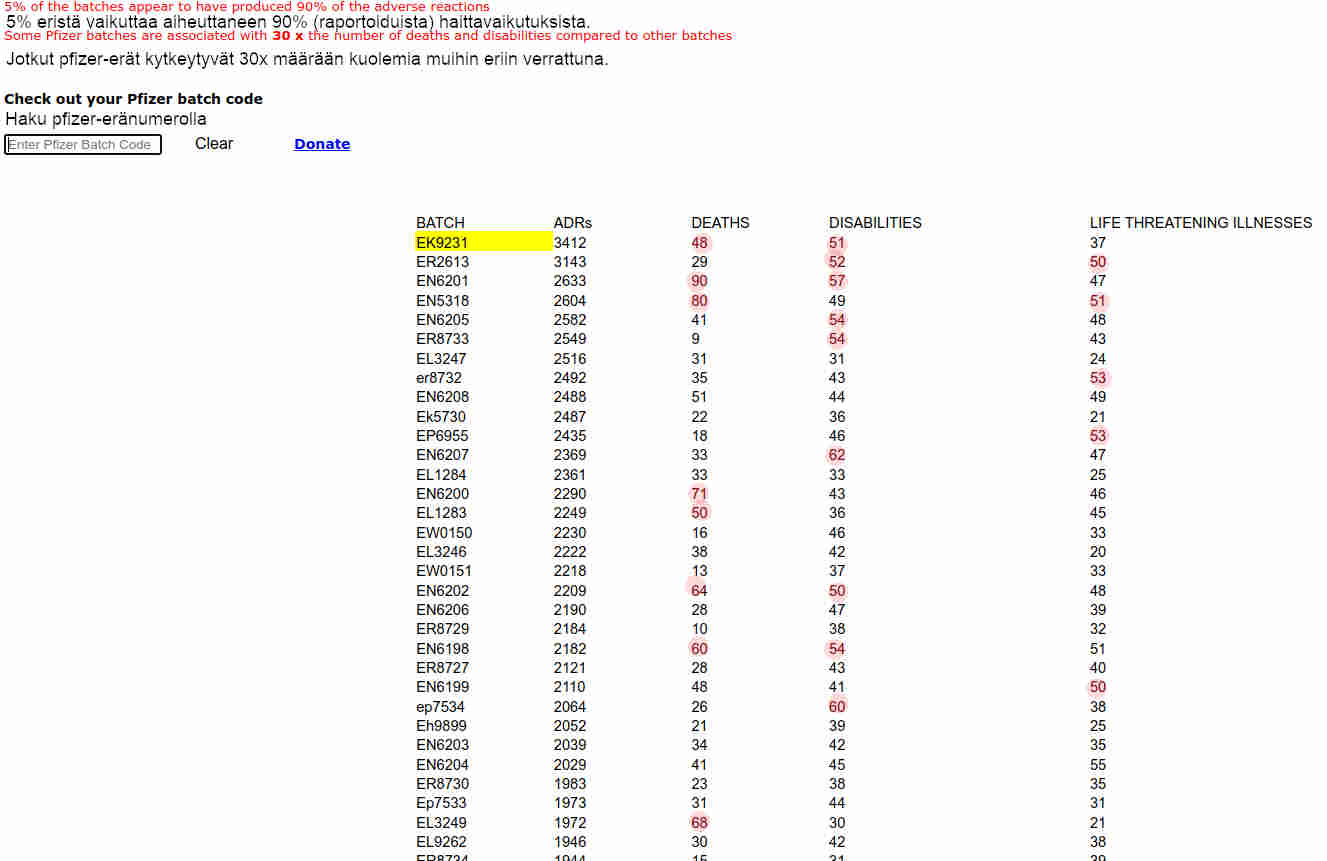The width and height of the screenshot is (1327, 861).
Task: Select batch code ER8727
Action: click(442, 668)
